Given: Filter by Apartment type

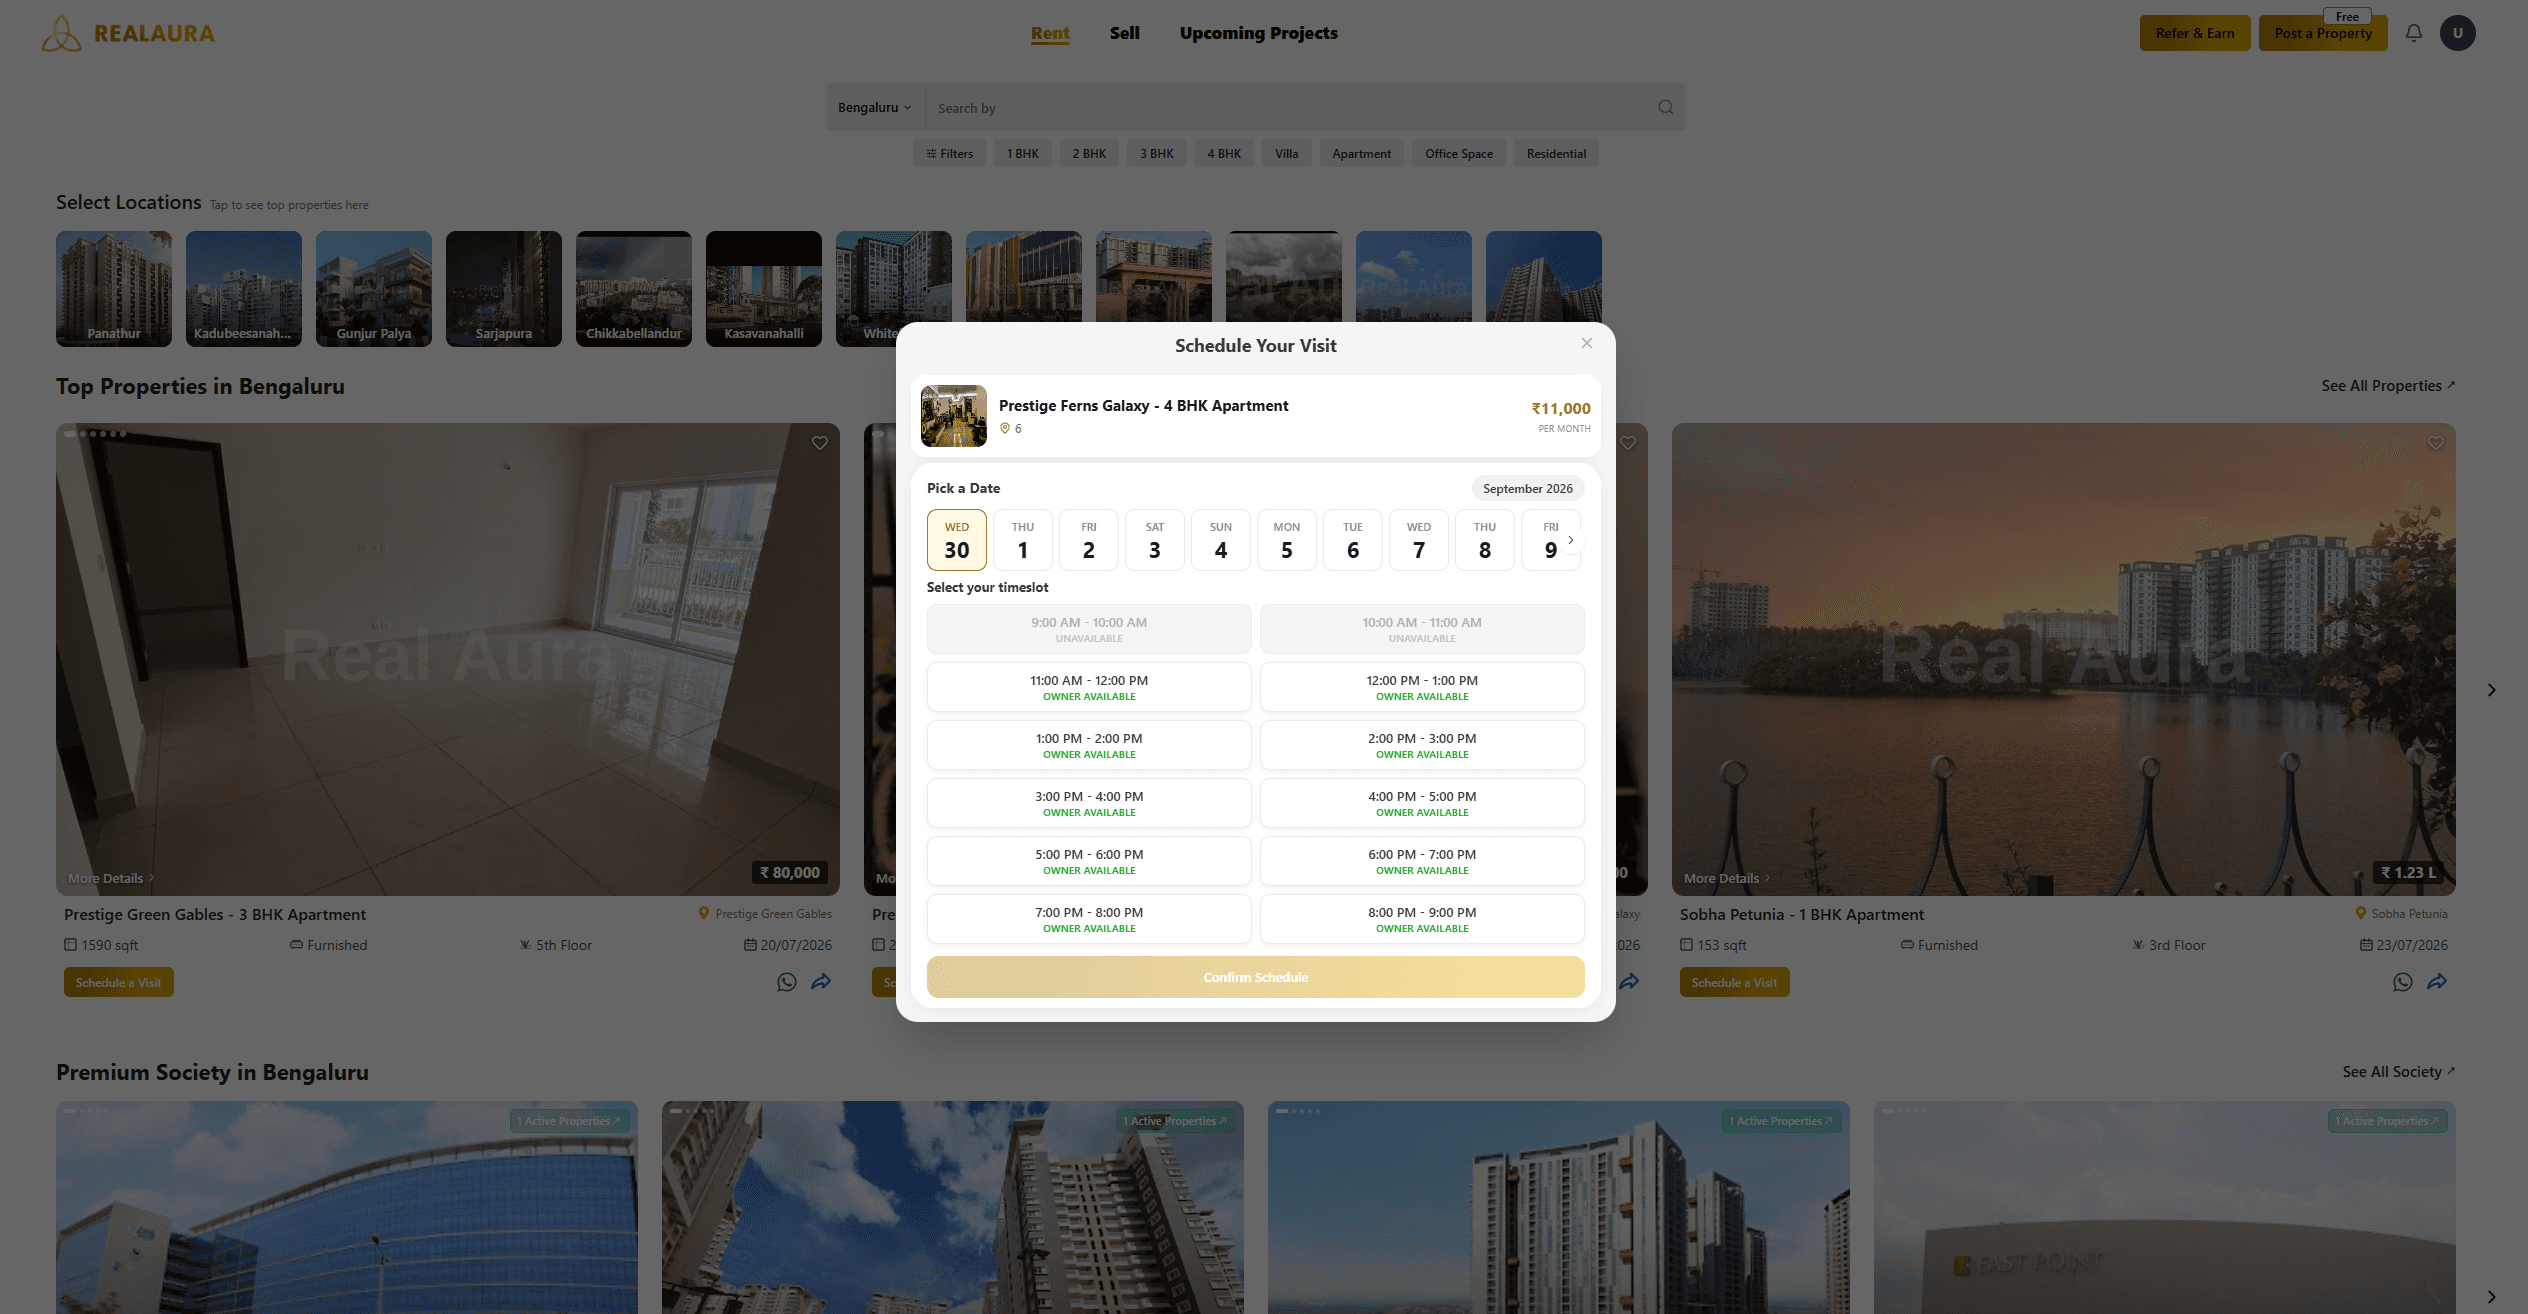Looking at the screenshot, I should tap(1361, 153).
